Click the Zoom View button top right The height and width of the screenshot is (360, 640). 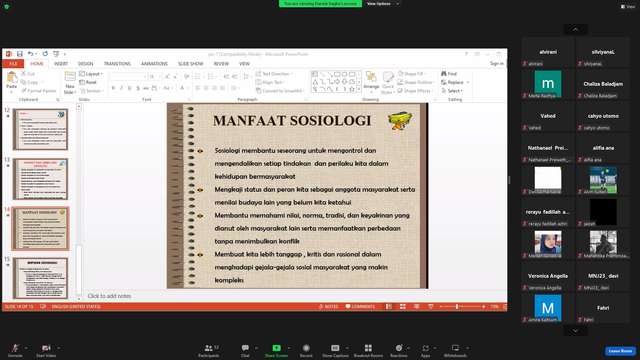(628, 7)
